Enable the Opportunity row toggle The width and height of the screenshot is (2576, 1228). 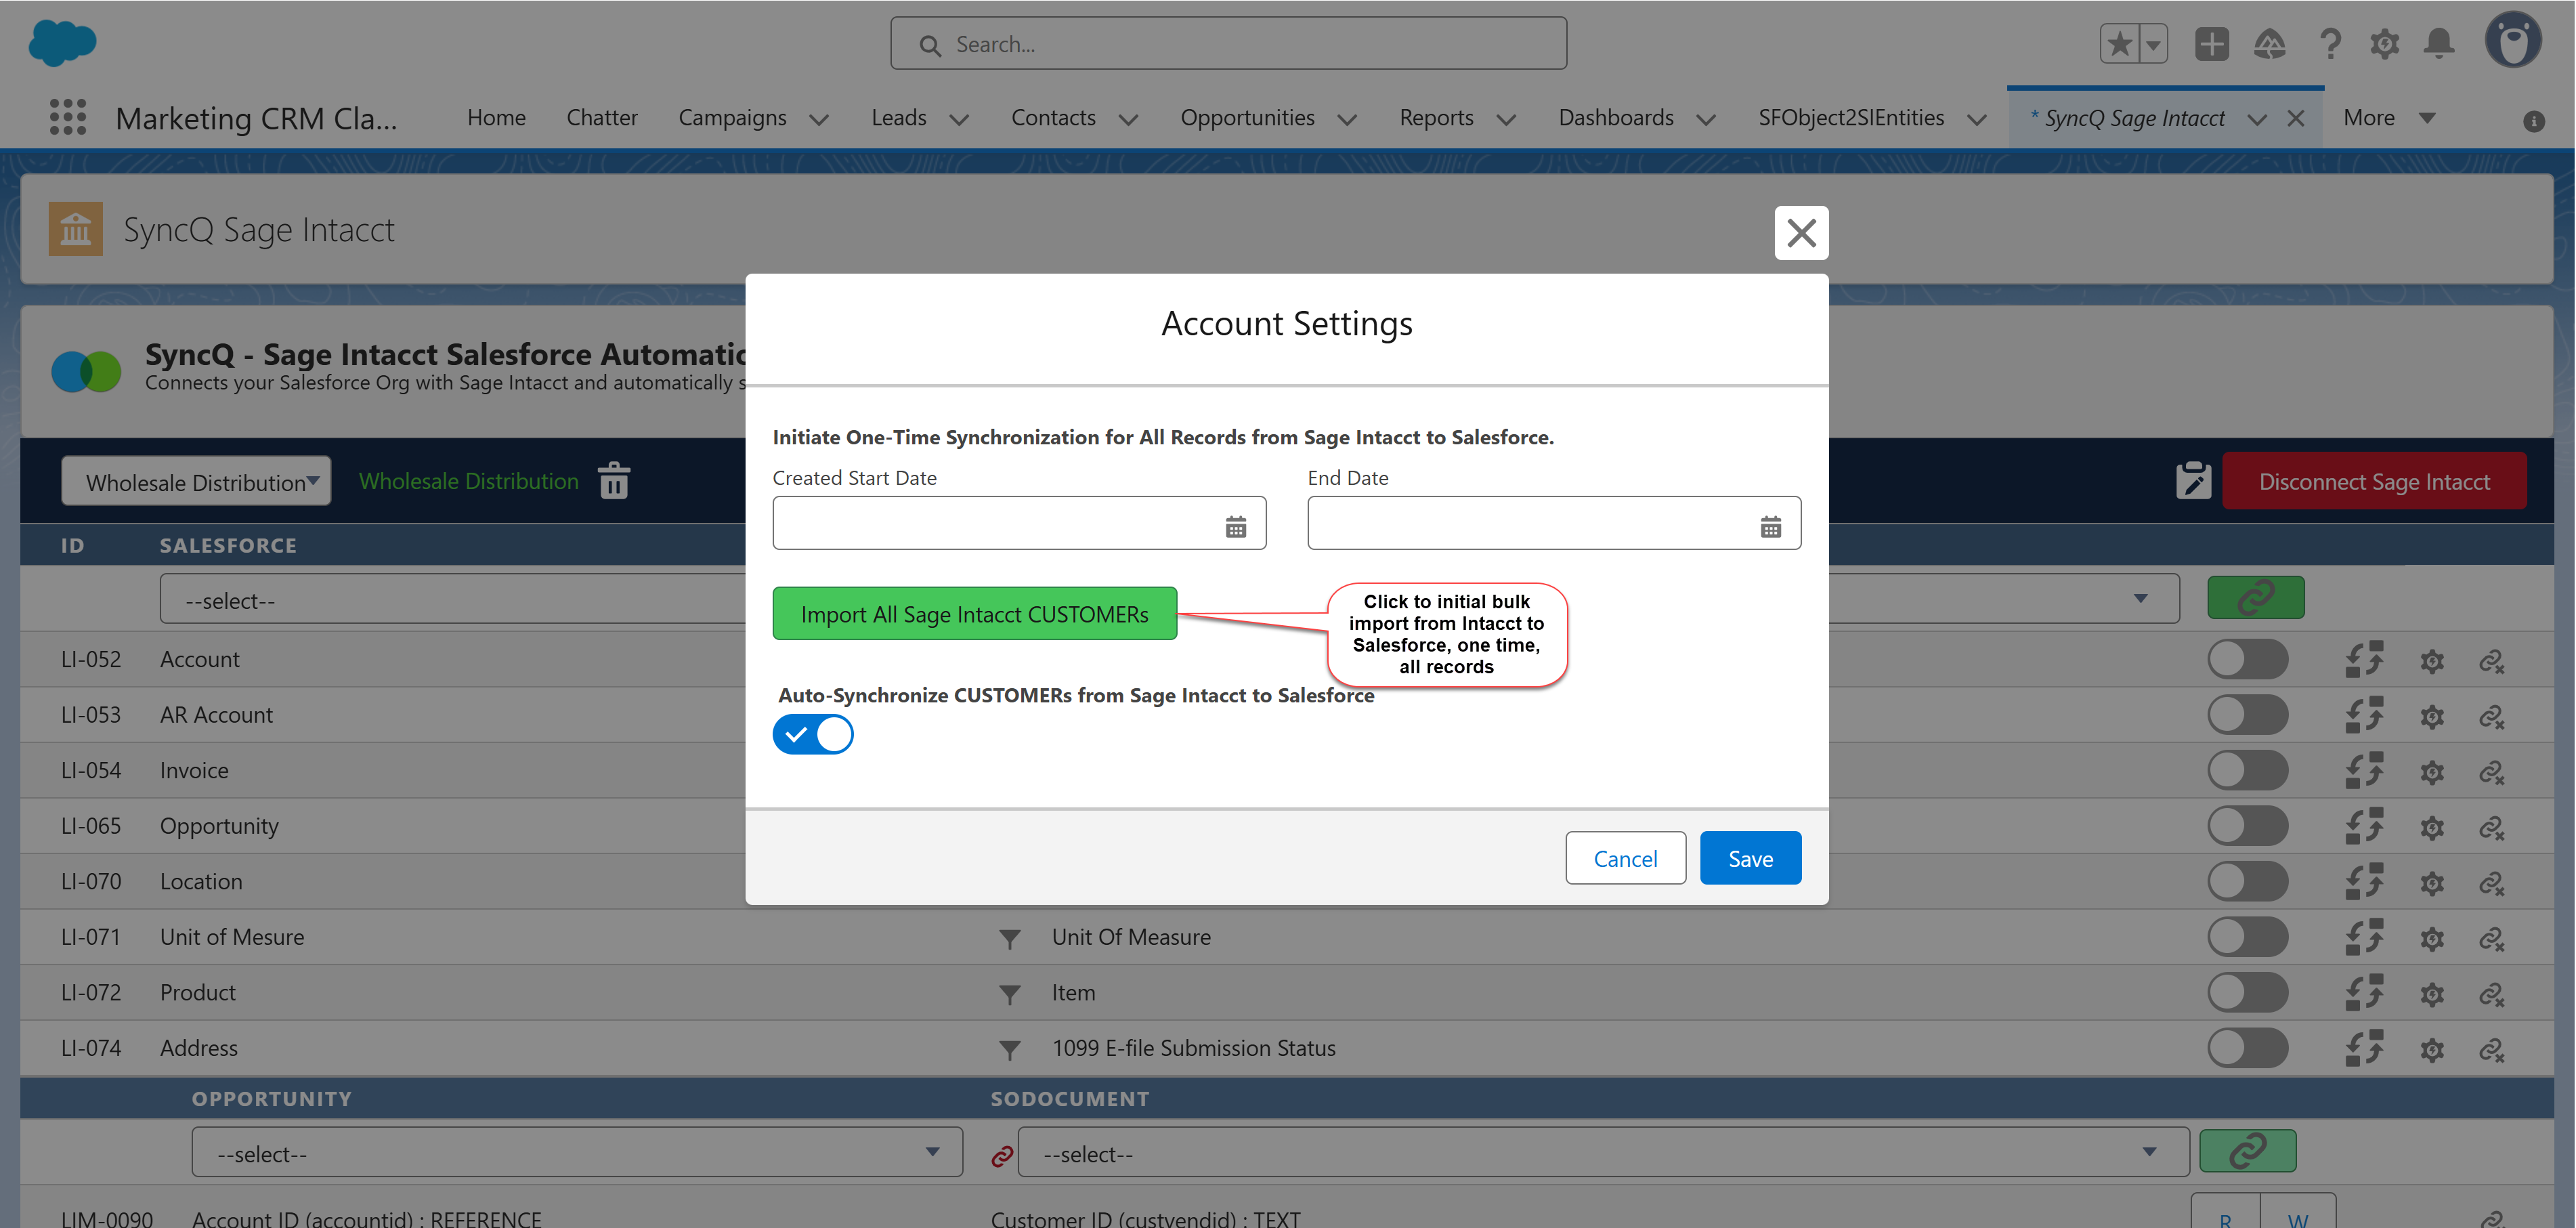tap(2247, 826)
